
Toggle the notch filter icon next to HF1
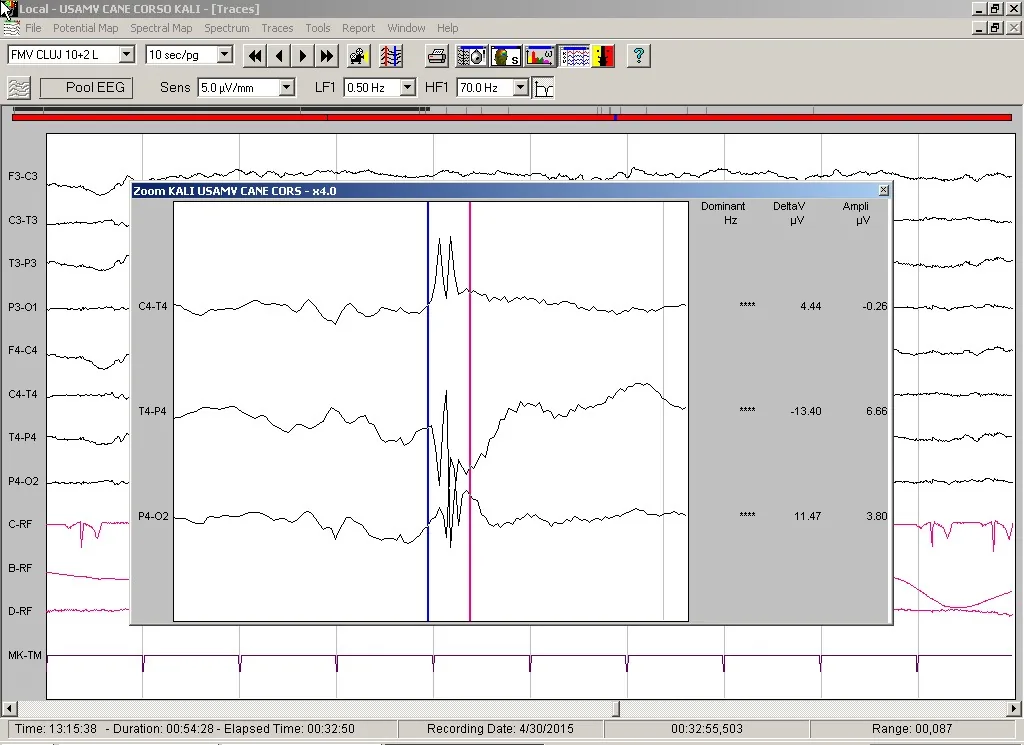543,88
